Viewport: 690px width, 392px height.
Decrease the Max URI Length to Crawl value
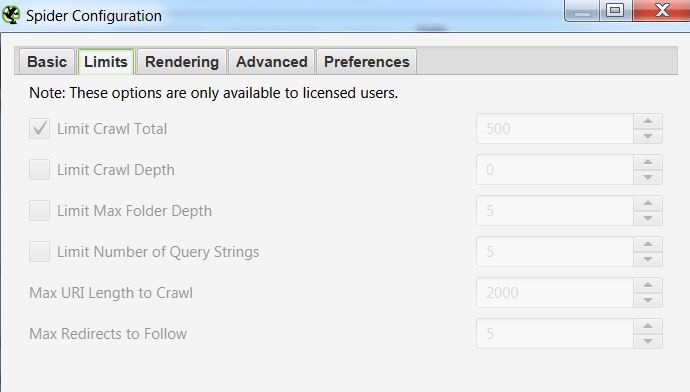648,300
